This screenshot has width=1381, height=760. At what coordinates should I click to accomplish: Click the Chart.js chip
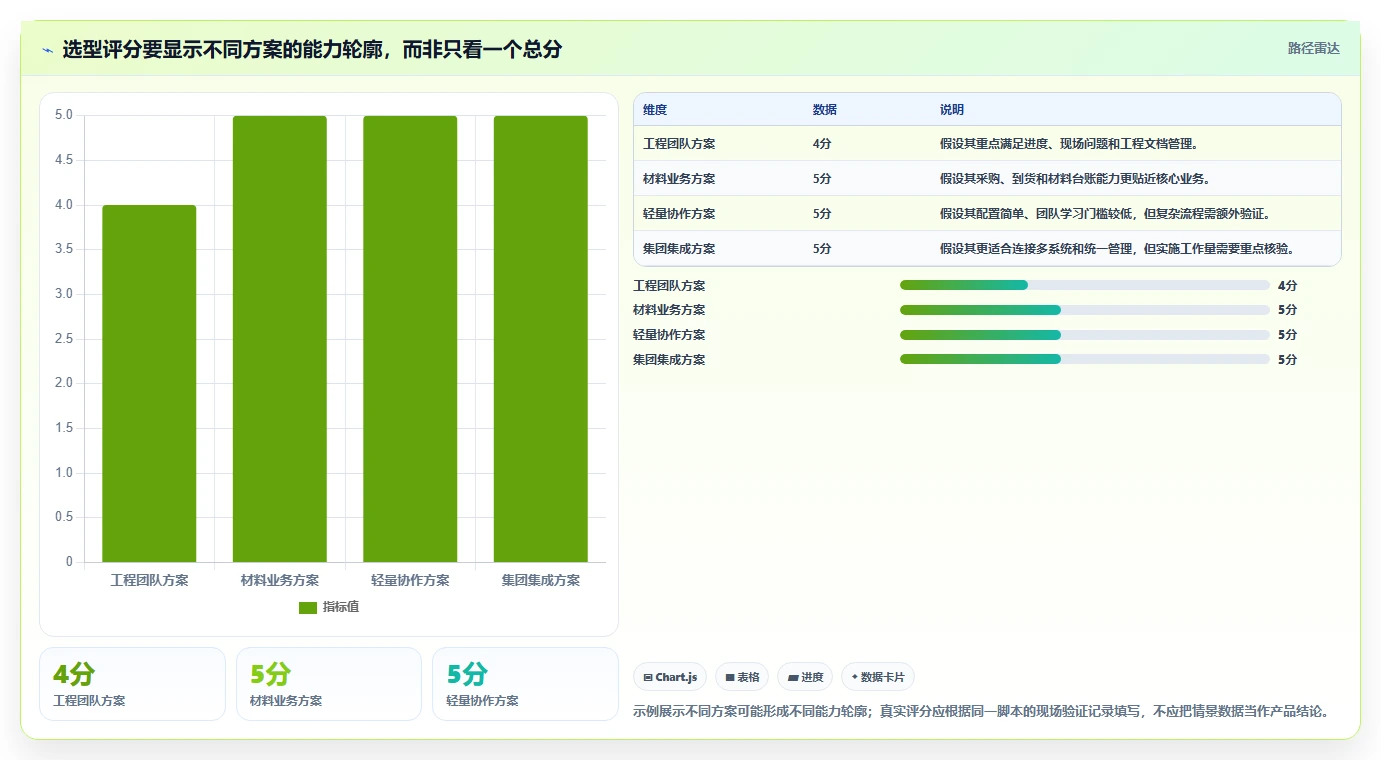(x=670, y=677)
